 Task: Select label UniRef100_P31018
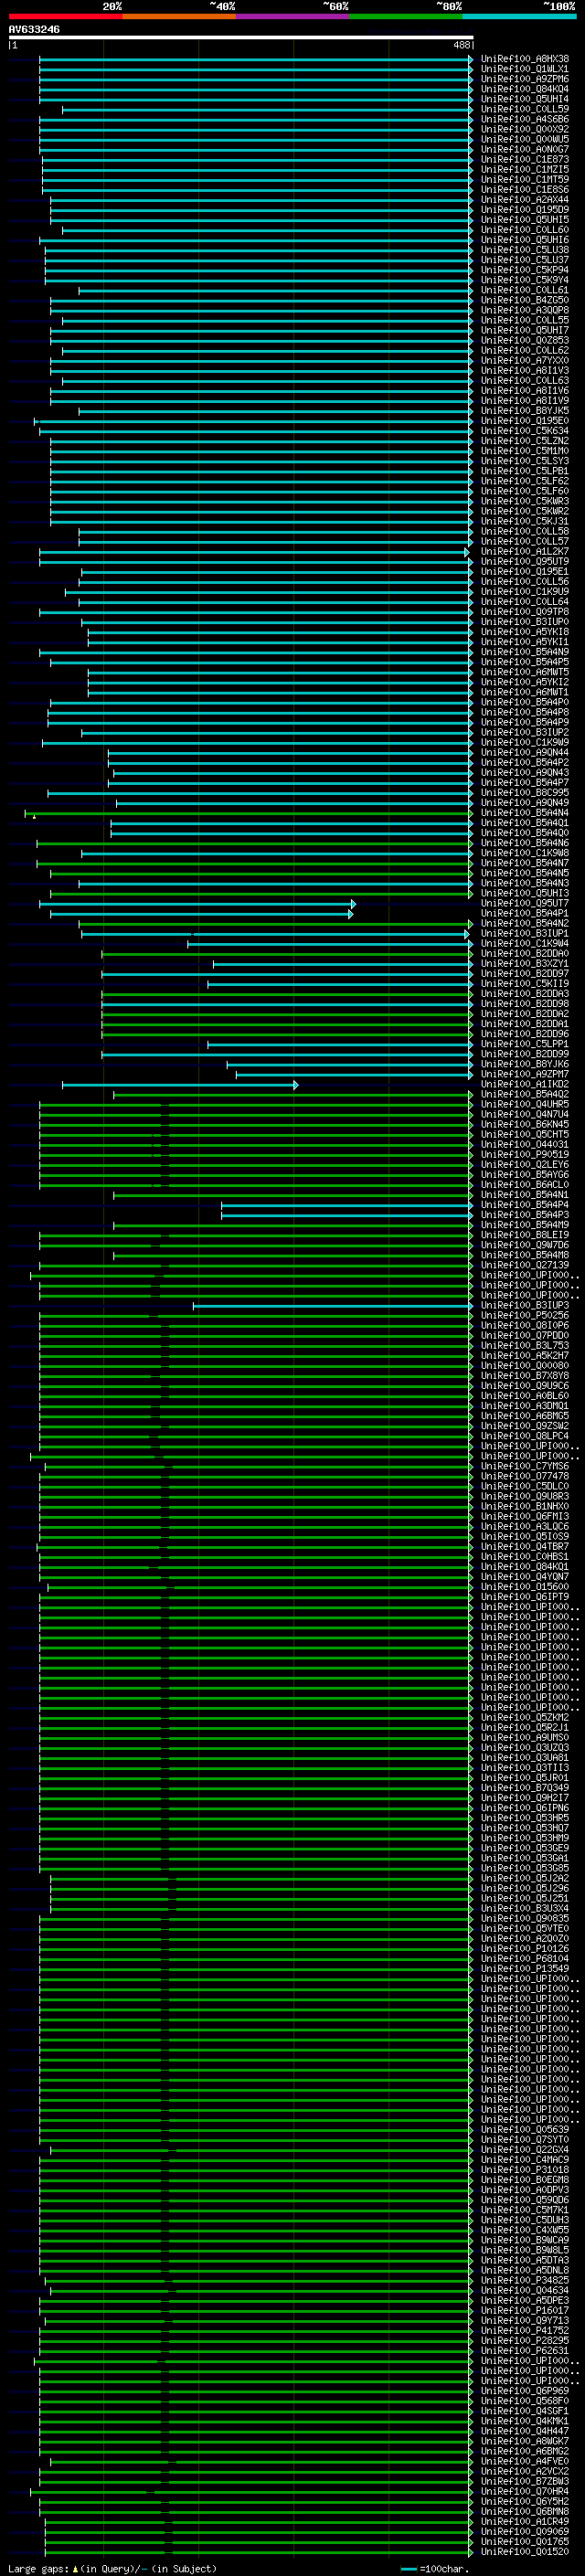click(525, 2169)
